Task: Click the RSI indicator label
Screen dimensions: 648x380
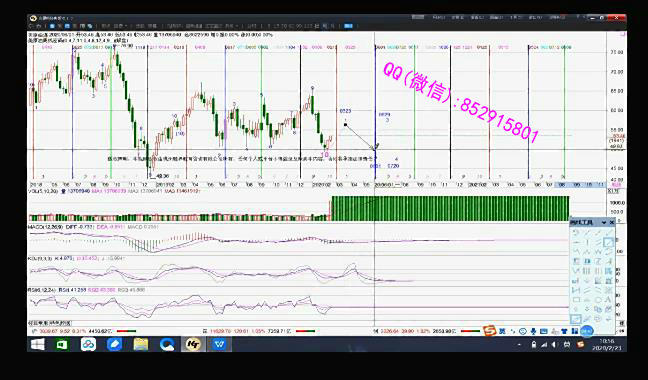Action: [x=40, y=290]
